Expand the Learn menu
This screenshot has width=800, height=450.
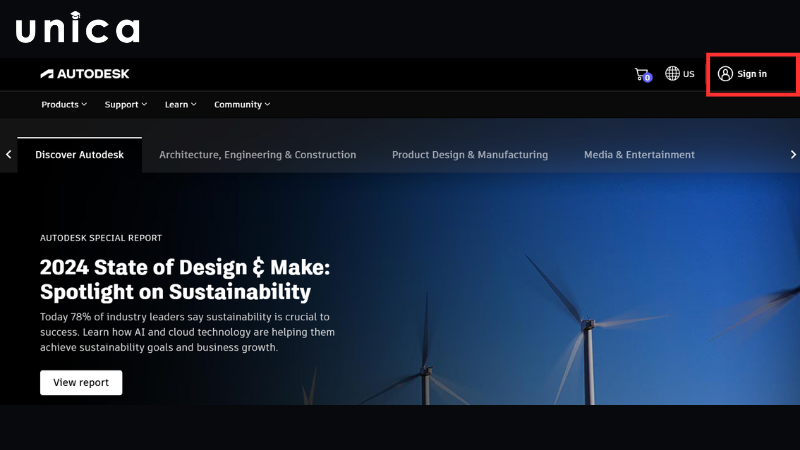coord(181,105)
